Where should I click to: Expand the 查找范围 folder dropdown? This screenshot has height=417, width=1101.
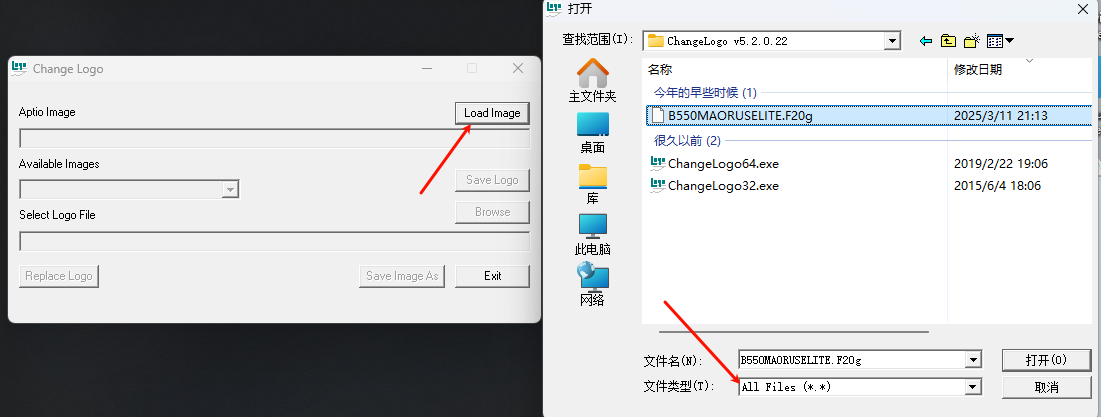(892, 41)
